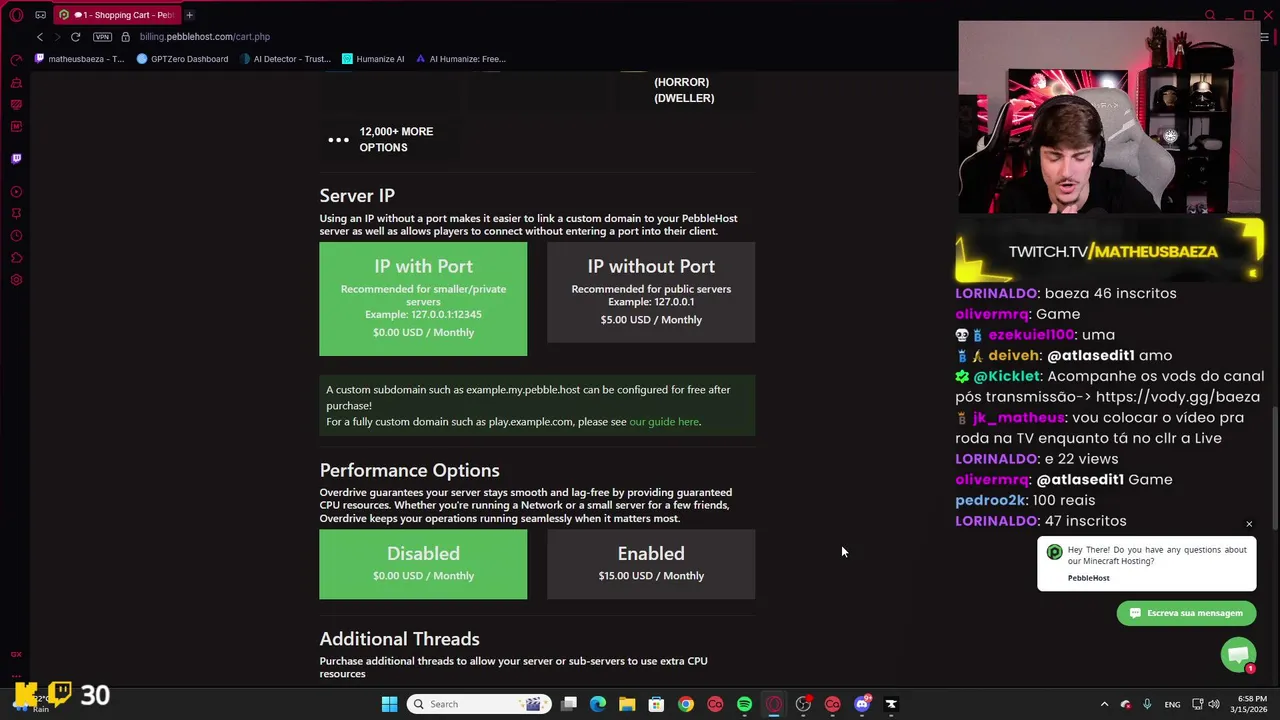Open Extensions icon in sidebar

coord(16,258)
